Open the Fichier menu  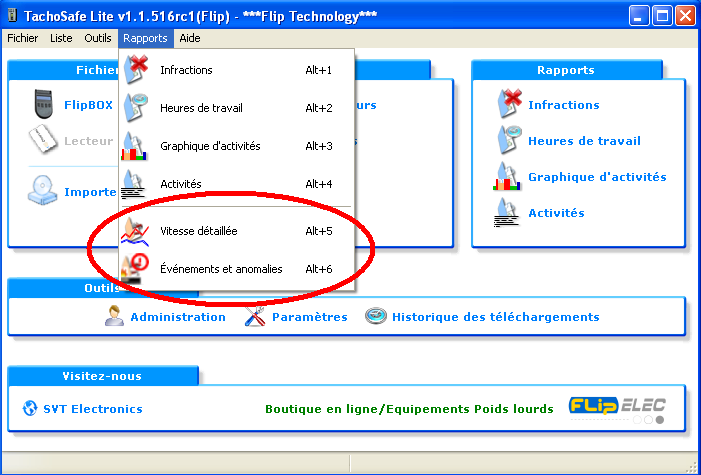[x=24, y=38]
